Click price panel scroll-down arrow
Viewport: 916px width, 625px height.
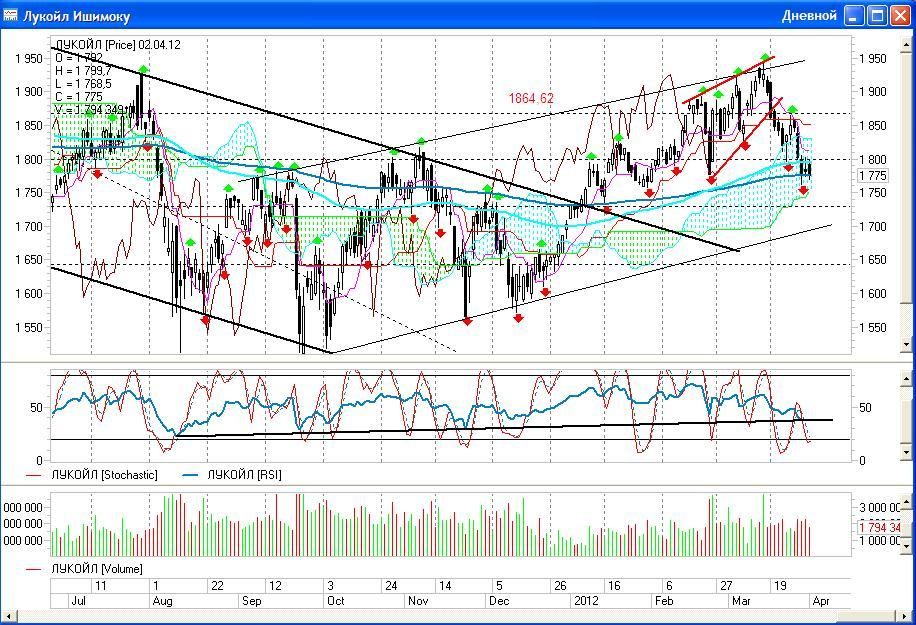[x=907, y=345]
